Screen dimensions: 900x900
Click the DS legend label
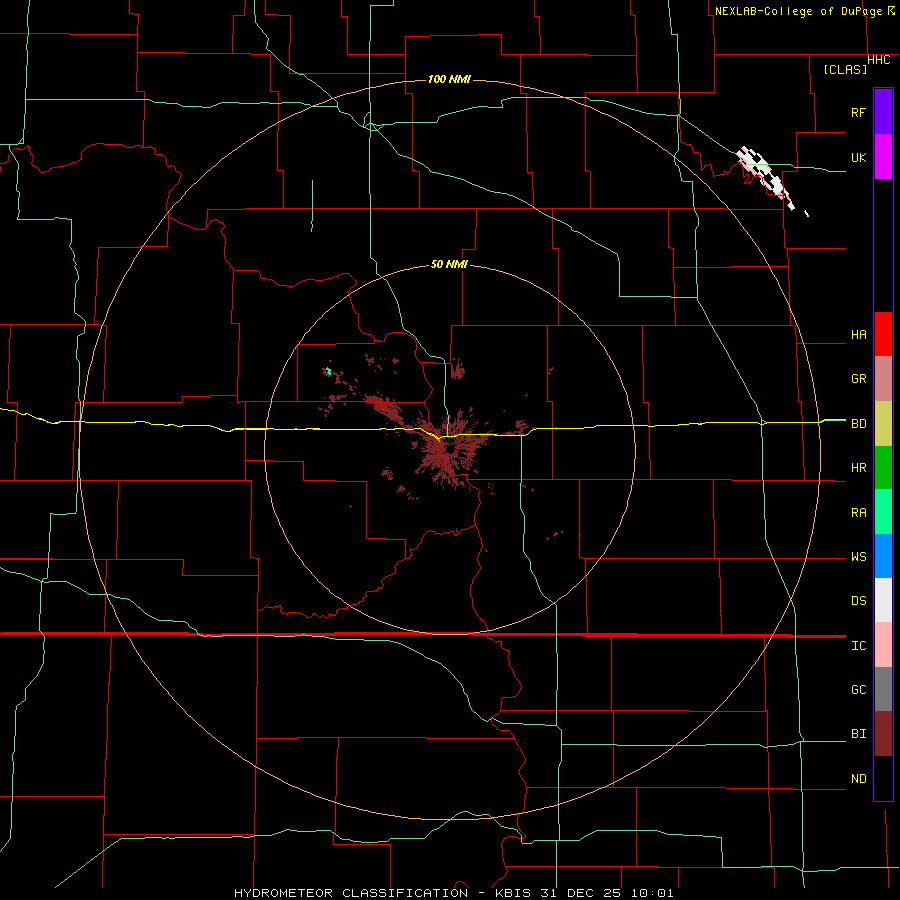[858, 601]
